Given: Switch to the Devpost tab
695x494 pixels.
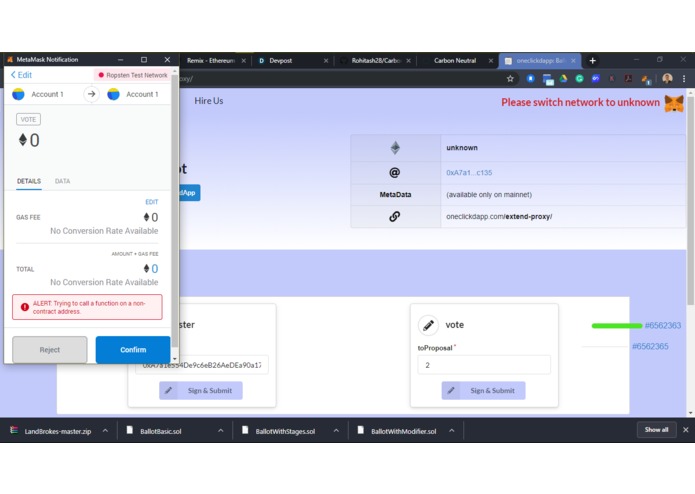Looking at the screenshot, I should pos(281,61).
